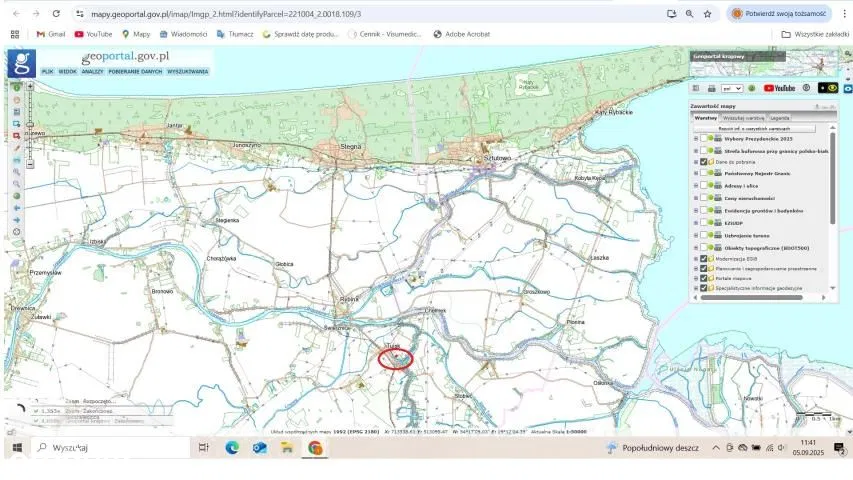Click the Windows taskbar search box
Image resolution: width=853 pixels, height=480 pixels.
(x=110, y=448)
